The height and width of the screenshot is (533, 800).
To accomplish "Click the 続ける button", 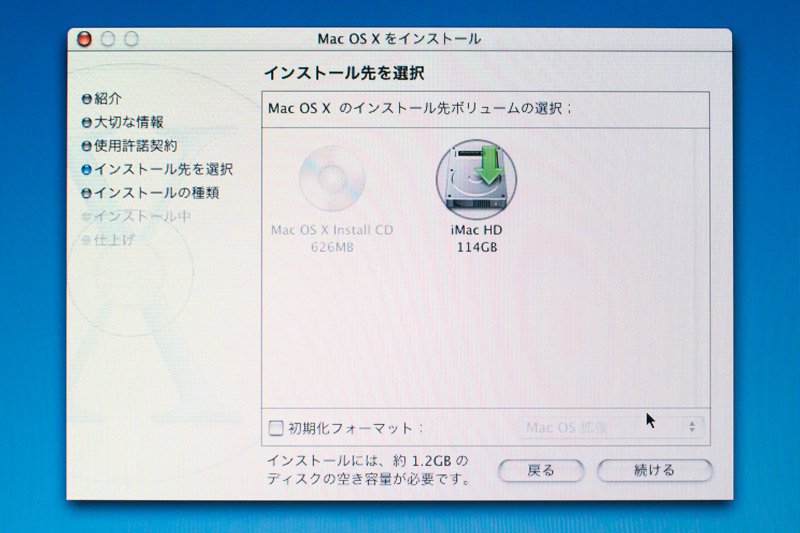I will pyautogui.click(x=655, y=470).
